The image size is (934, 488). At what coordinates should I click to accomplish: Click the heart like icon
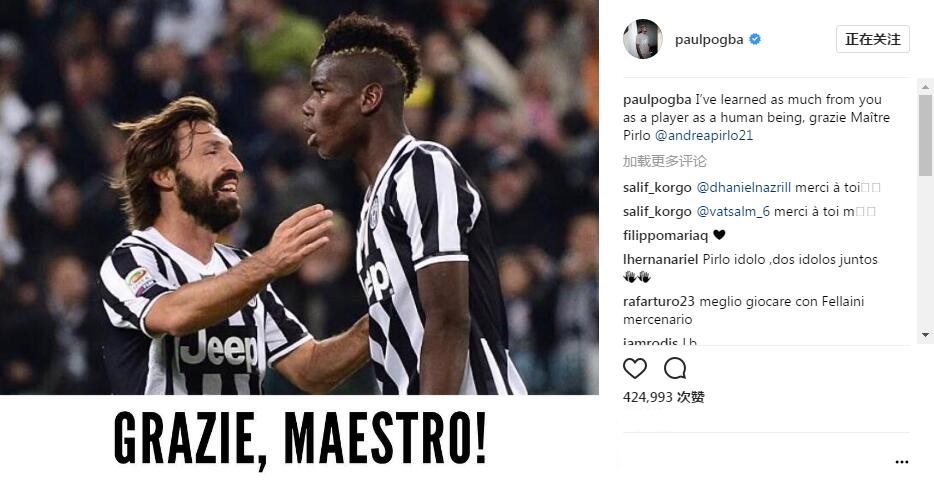coord(634,368)
